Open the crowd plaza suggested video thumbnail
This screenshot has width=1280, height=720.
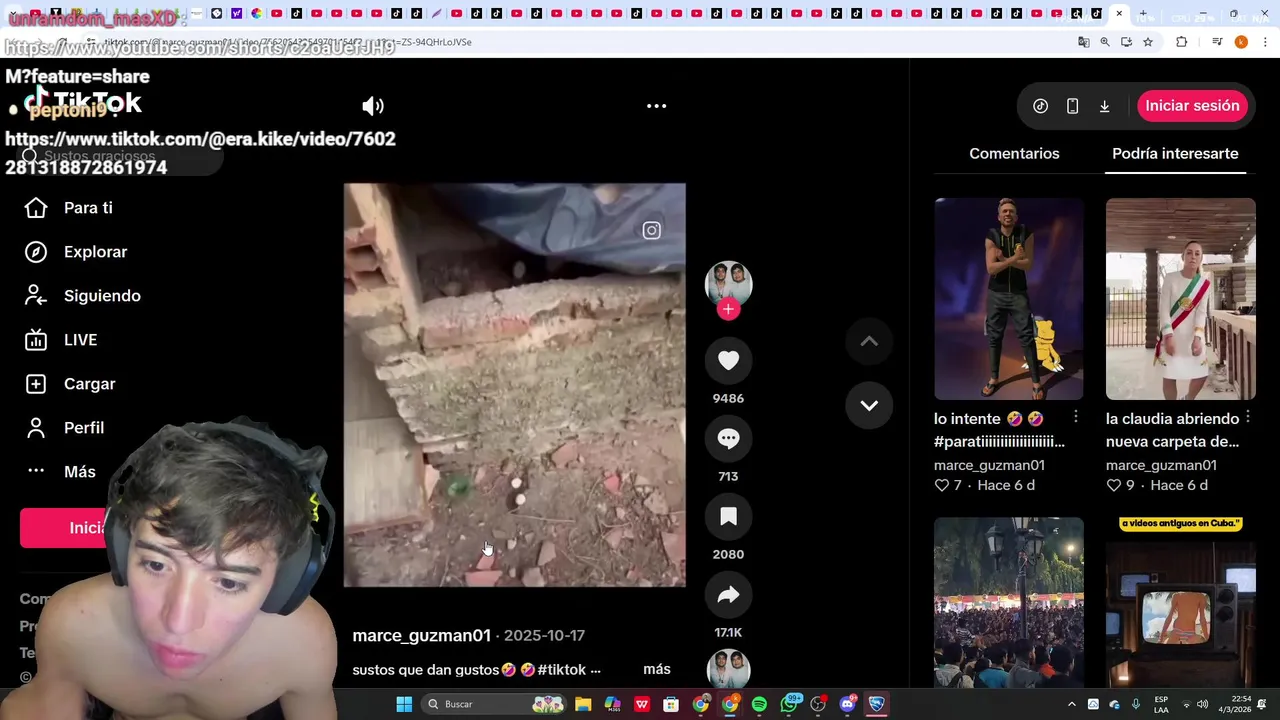click(1009, 603)
